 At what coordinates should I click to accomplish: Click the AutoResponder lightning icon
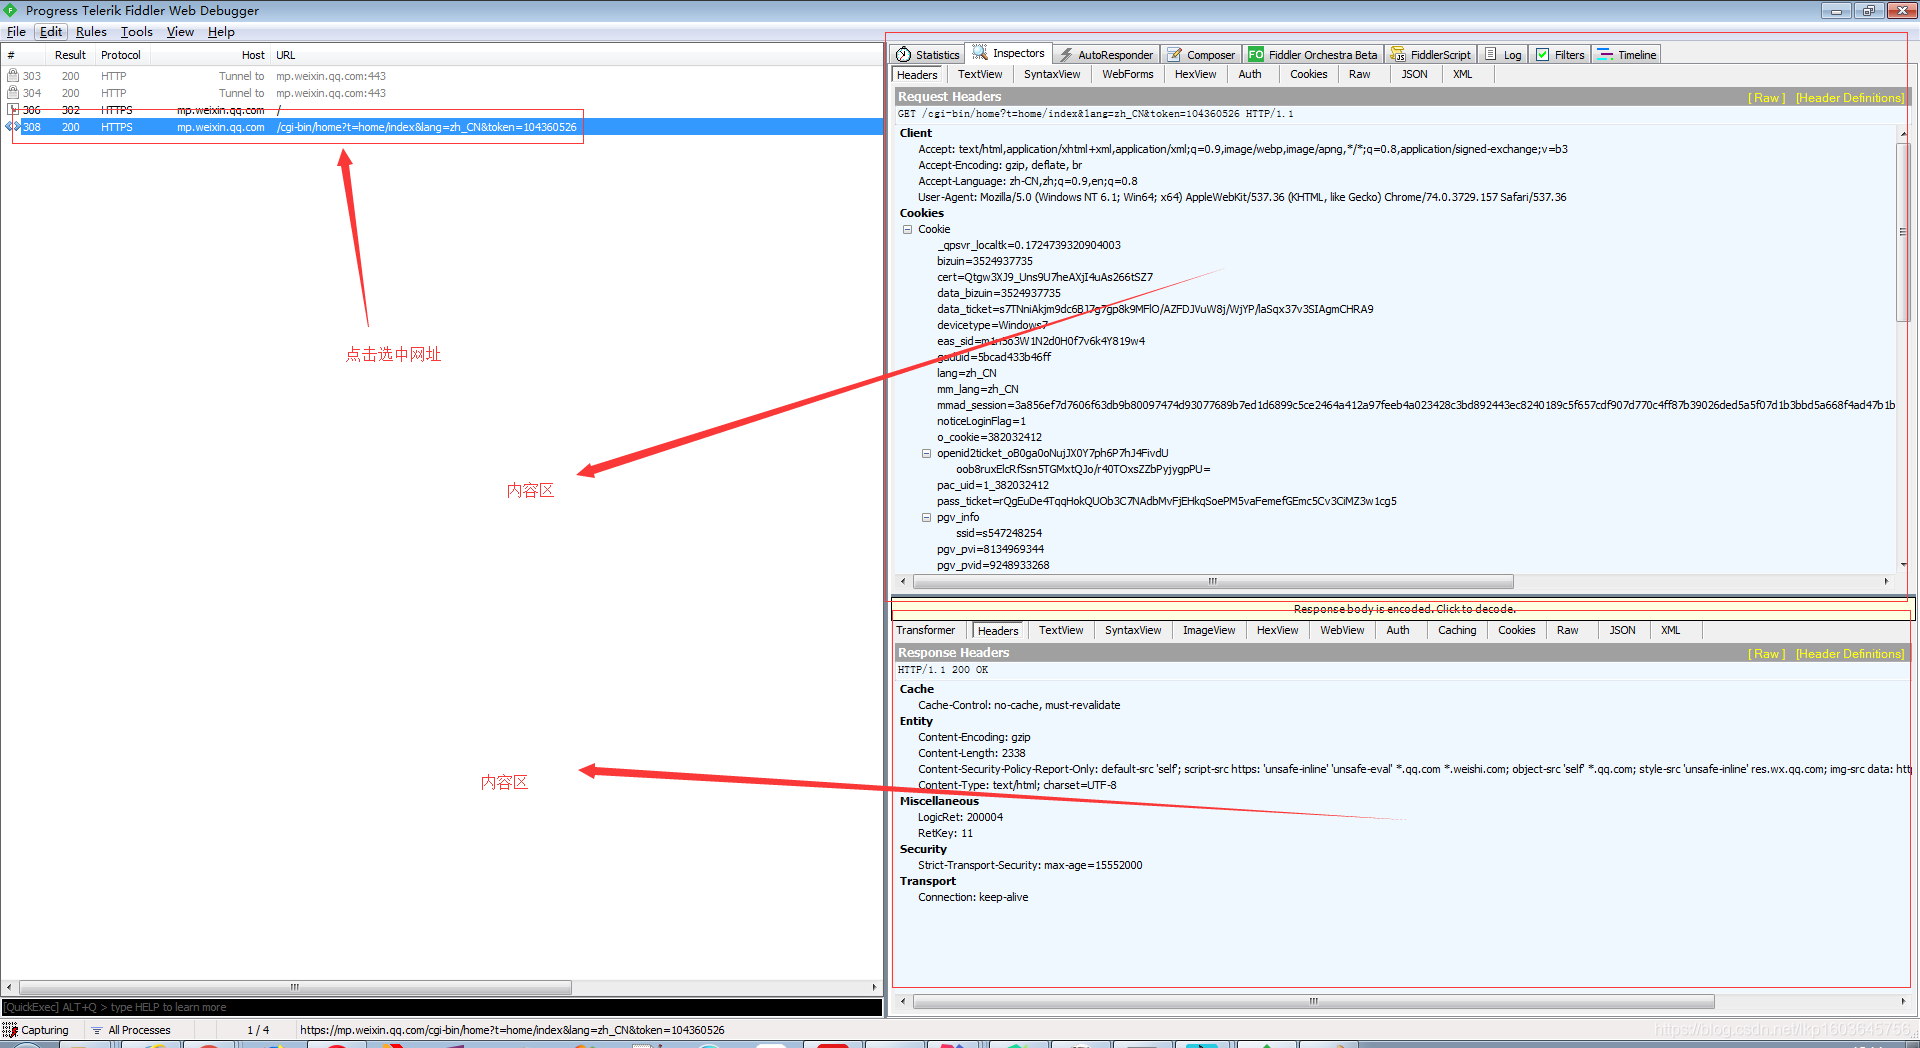pos(1067,55)
